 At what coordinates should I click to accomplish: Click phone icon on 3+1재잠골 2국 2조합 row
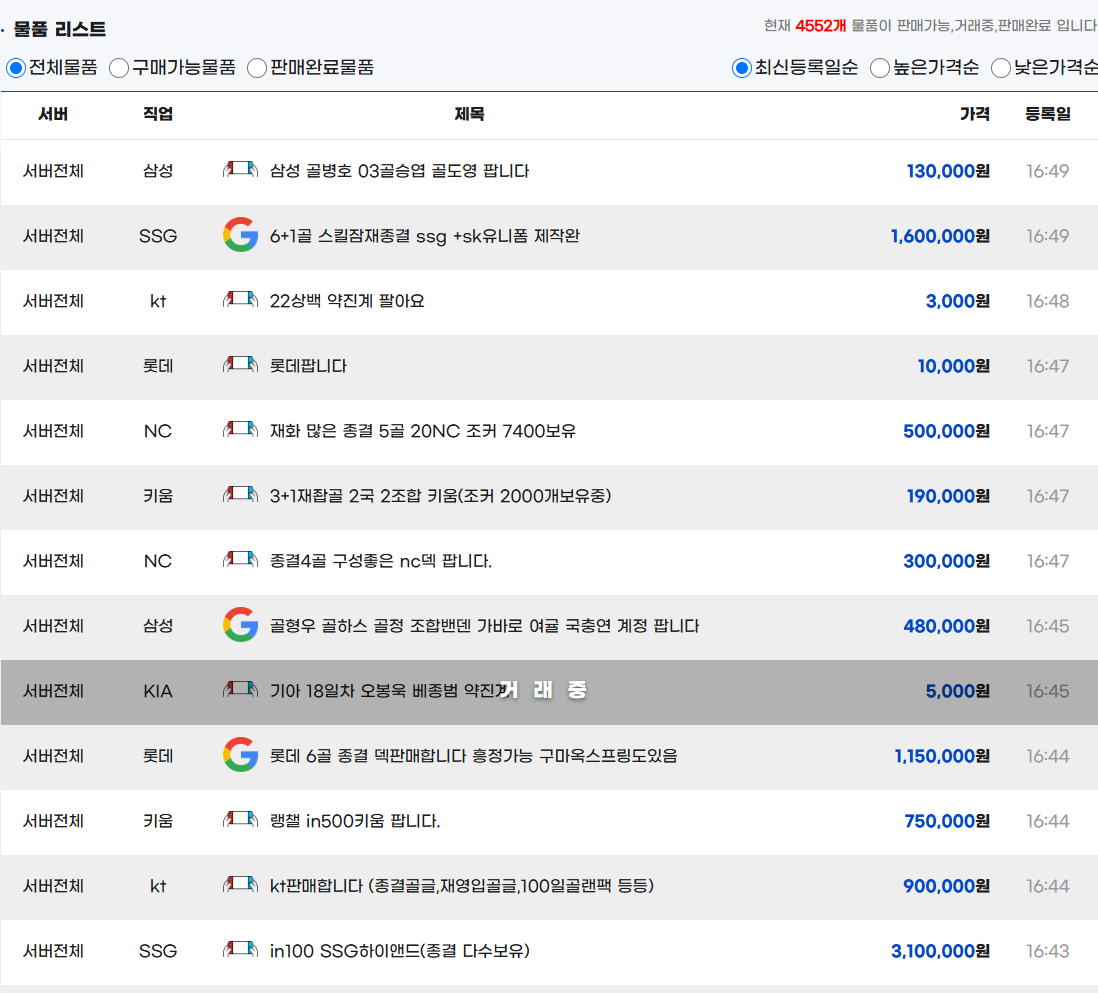tap(240, 495)
